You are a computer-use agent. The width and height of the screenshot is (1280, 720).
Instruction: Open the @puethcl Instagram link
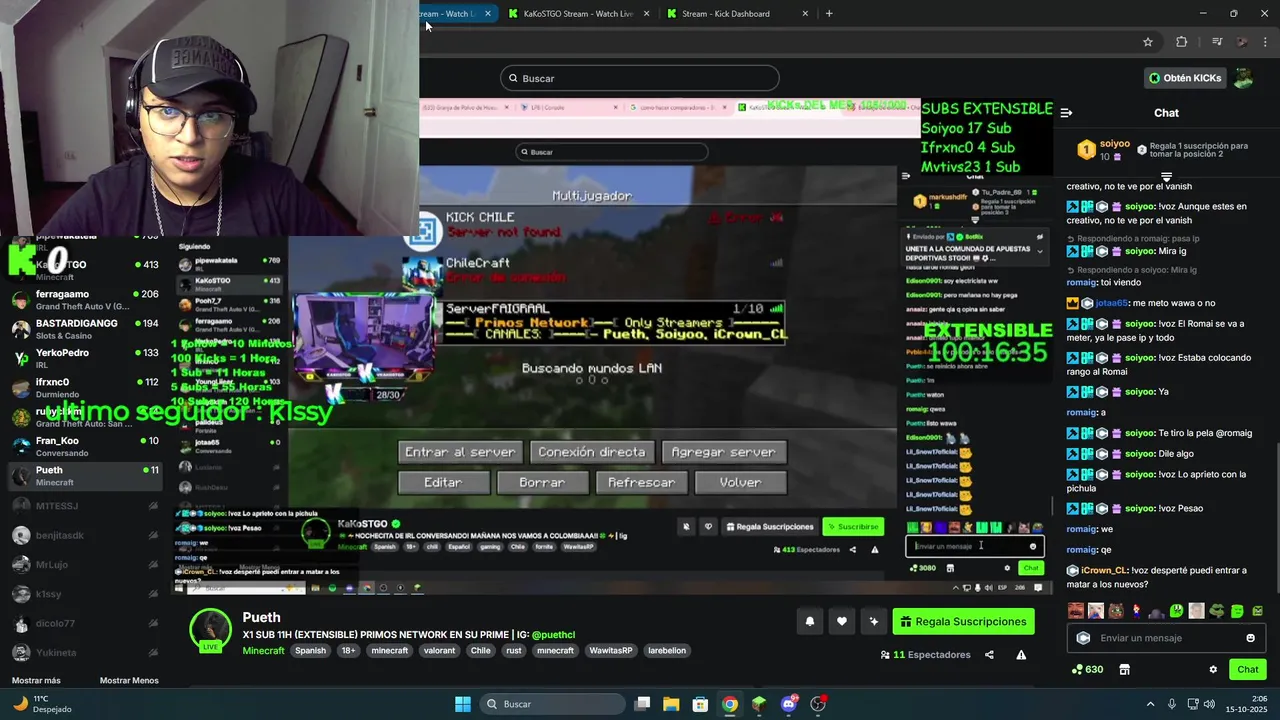pyautogui.click(x=553, y=635)
